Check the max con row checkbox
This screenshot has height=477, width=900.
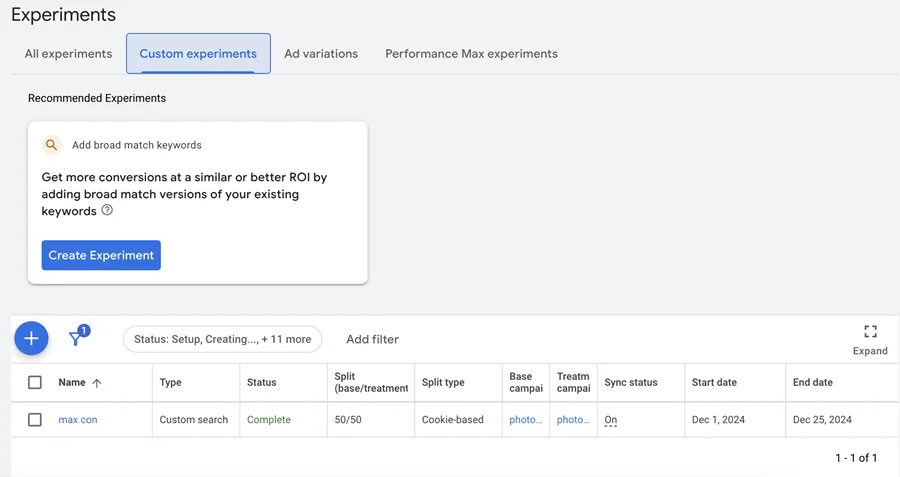coord(34,420)
